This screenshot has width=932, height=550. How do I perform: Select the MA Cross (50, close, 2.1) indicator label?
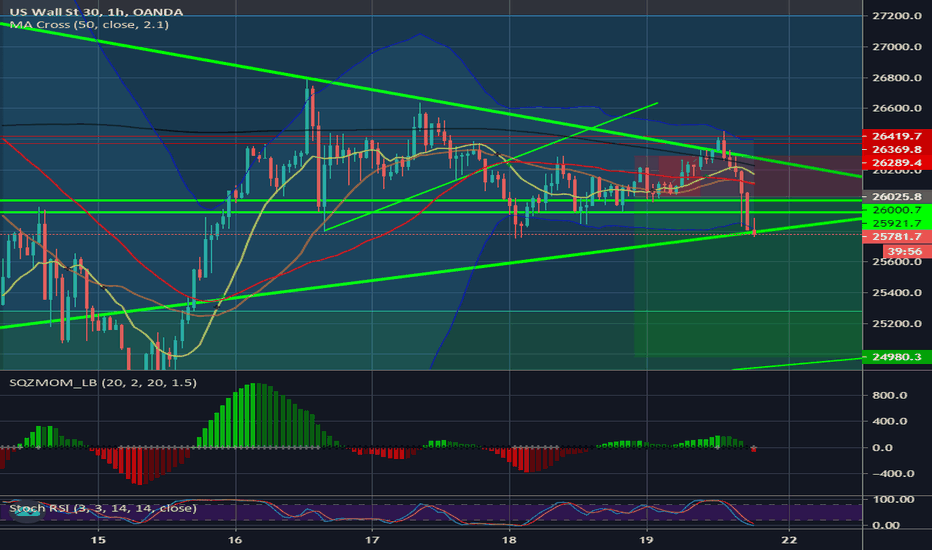(89, 24)
